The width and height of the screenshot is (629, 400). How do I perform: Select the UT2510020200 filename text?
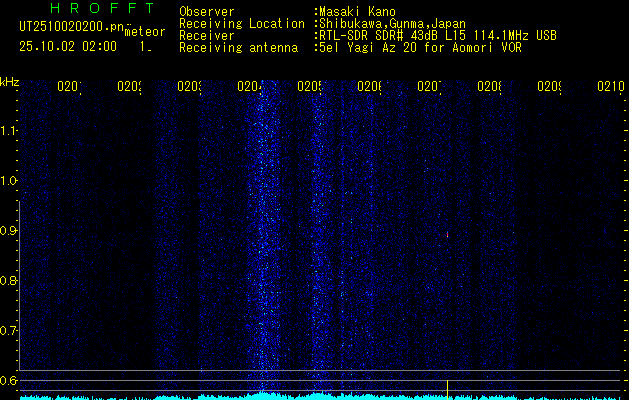72,26
